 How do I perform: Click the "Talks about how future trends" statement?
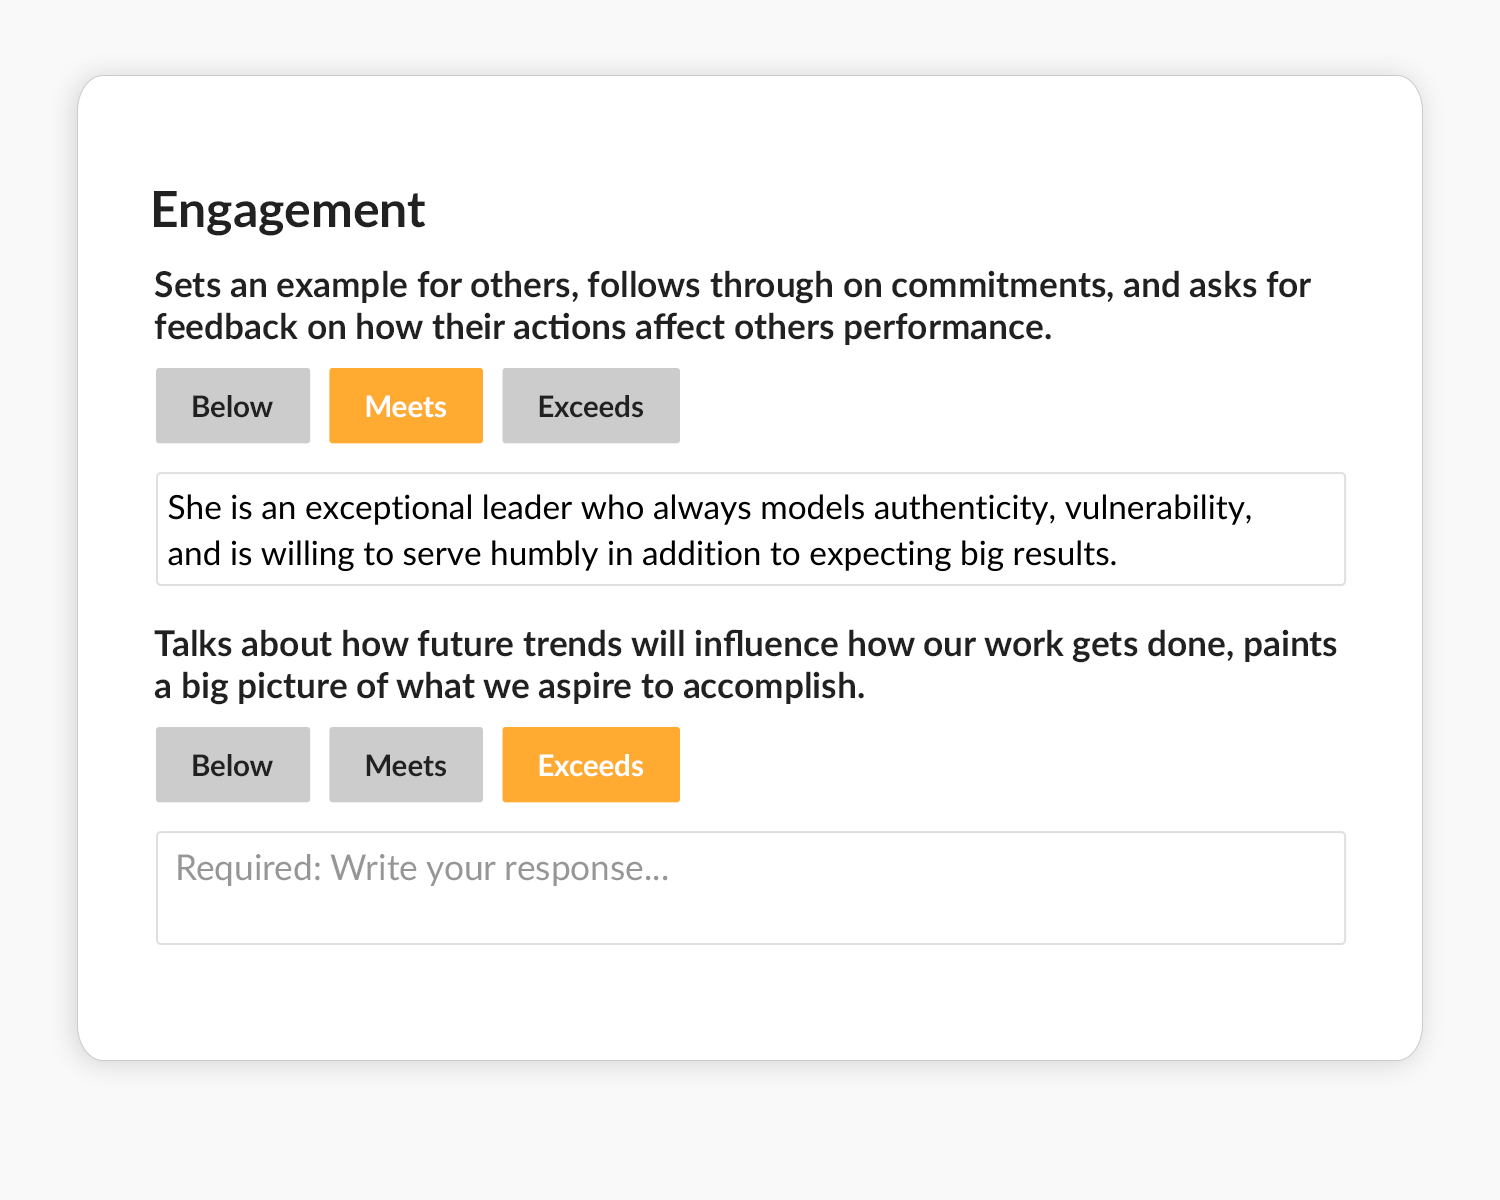(745, 665)
